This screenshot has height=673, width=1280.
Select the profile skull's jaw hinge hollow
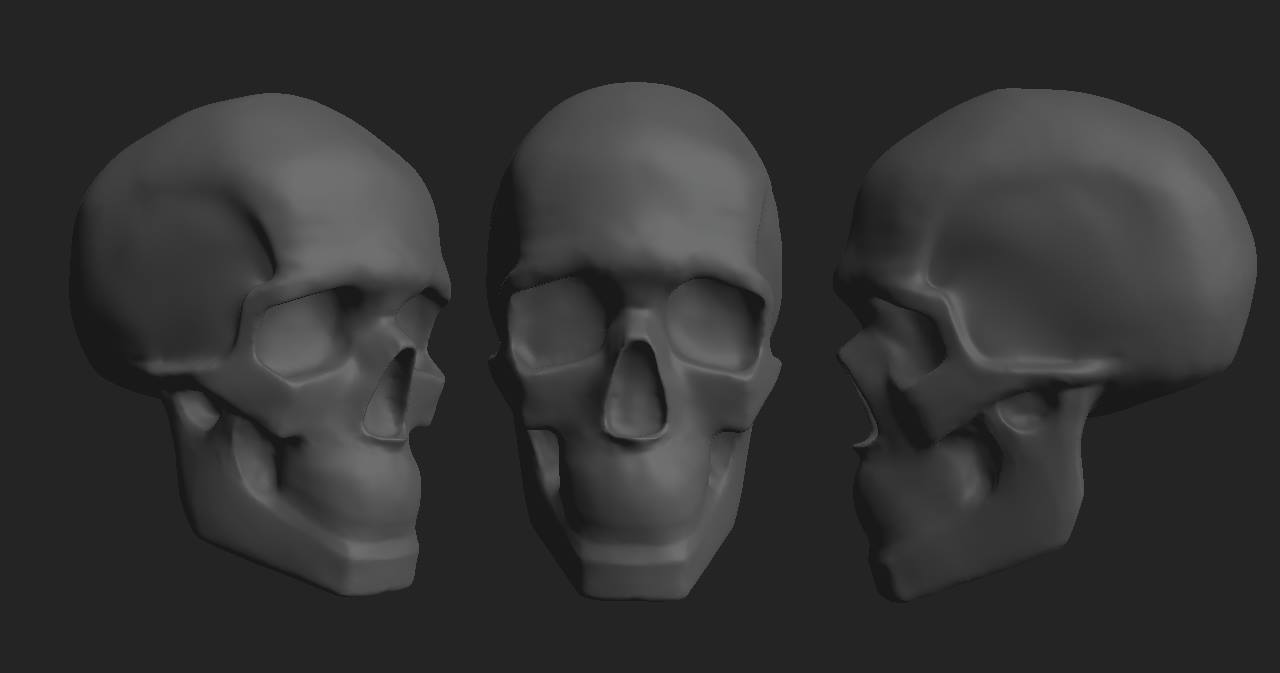(x=1025, y=412)
